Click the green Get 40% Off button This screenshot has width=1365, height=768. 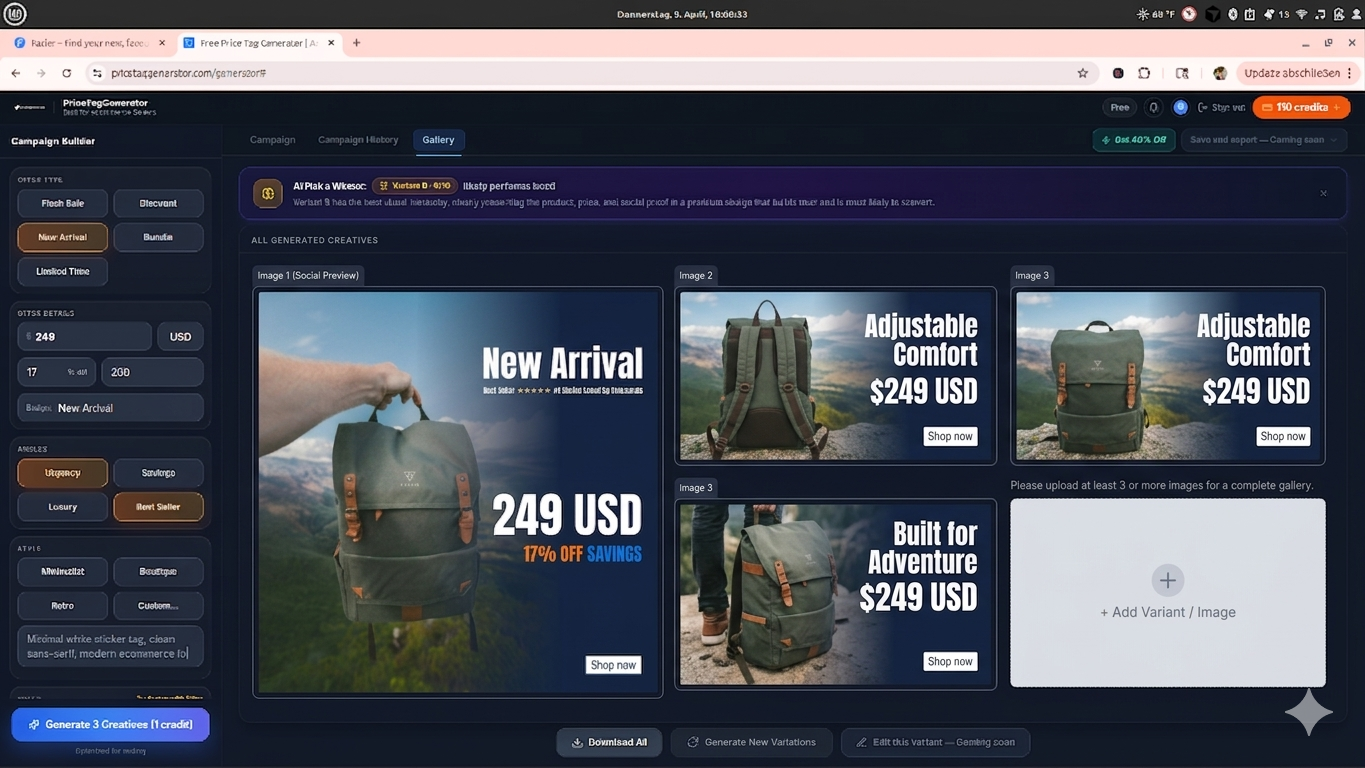pos(1133,140)
